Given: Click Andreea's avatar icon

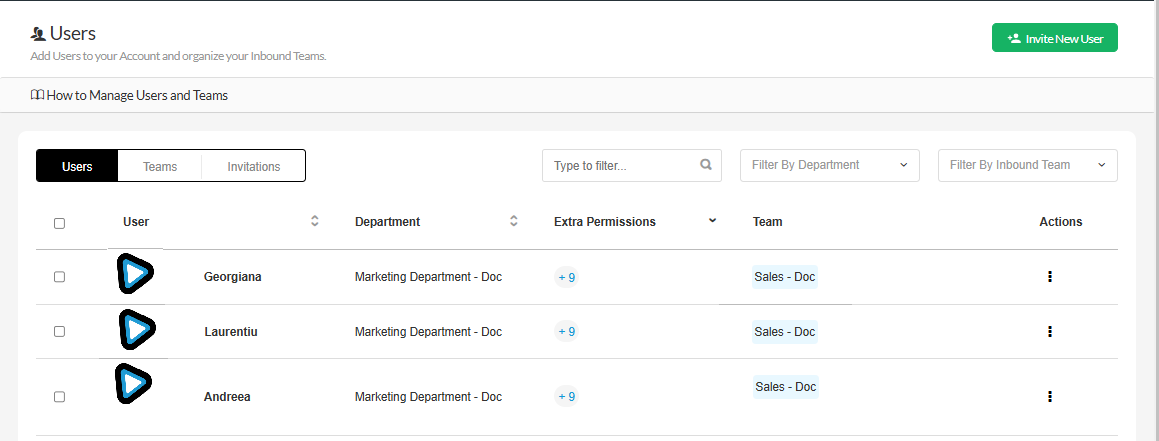Looking at the screenshot, I should (133, 383).
